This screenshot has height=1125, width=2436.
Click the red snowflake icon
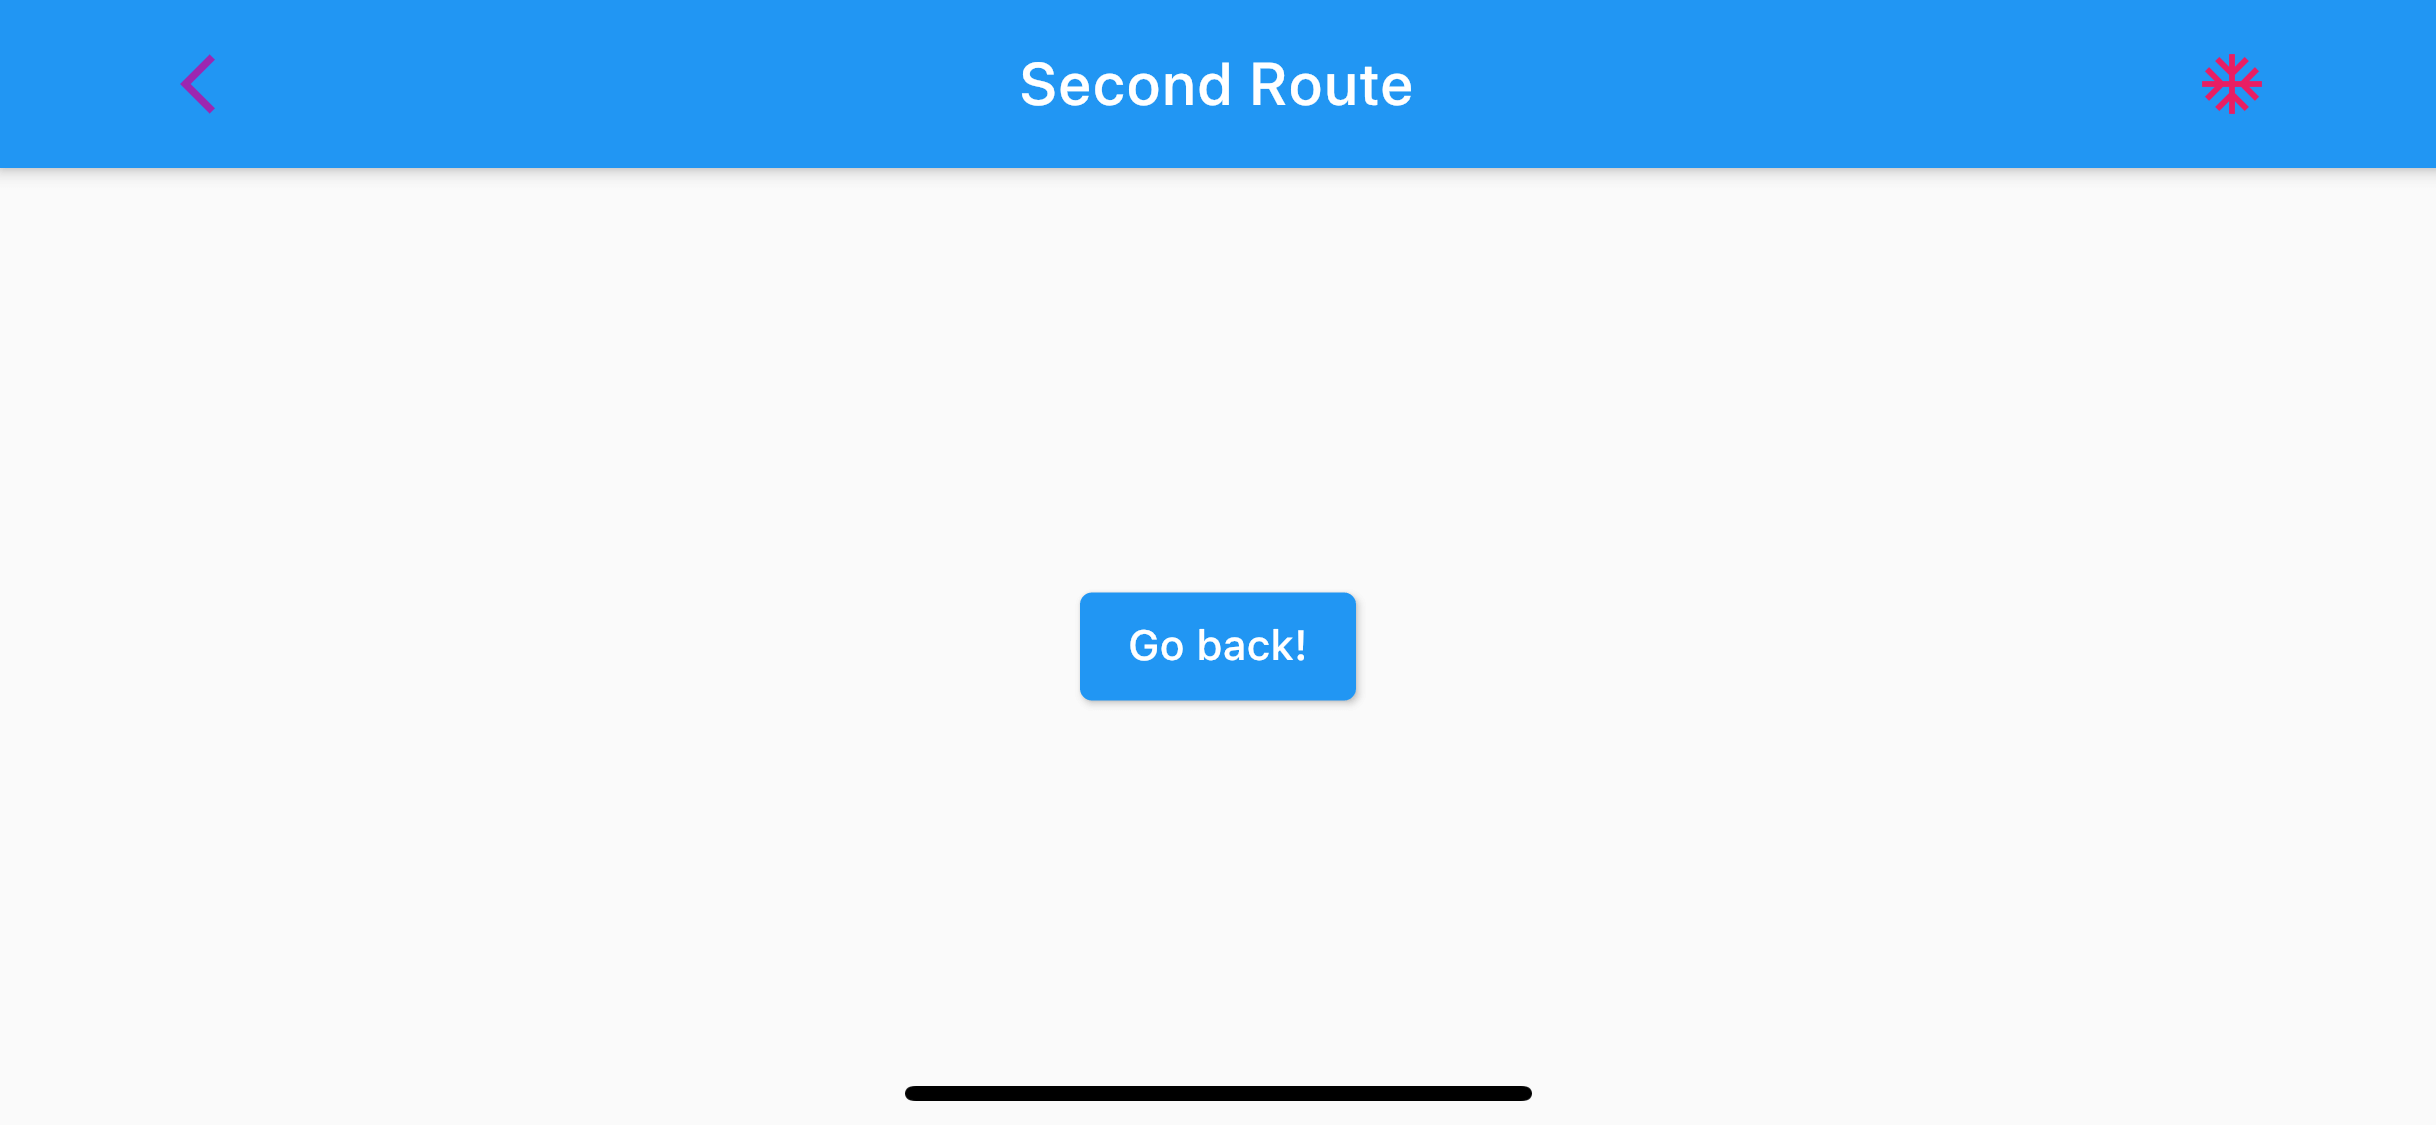click(2231, 84)
